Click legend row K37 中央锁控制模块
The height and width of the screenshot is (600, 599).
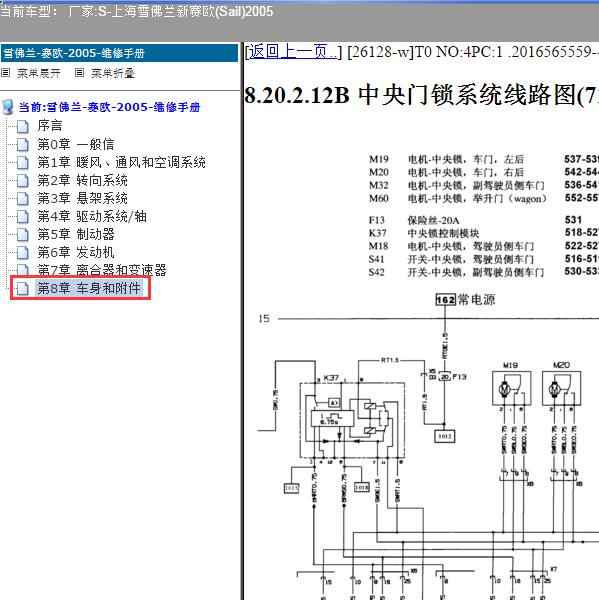coord(483,233)
